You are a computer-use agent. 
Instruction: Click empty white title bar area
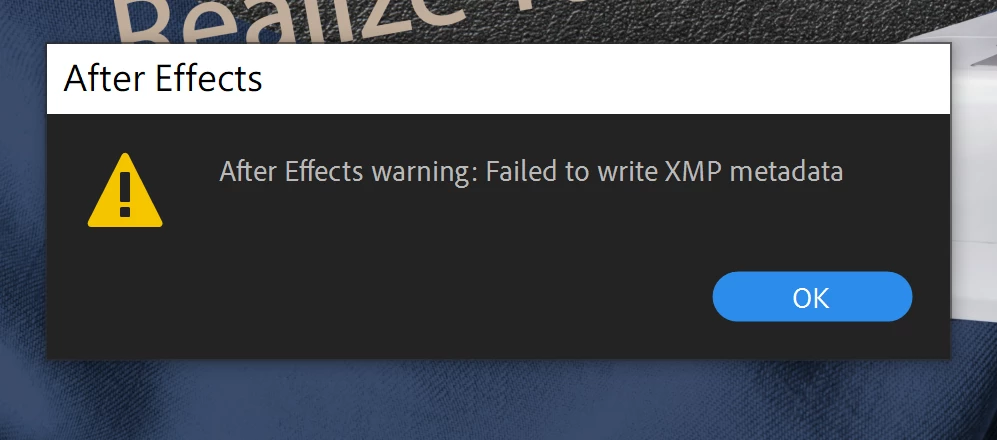pos(604,79)
